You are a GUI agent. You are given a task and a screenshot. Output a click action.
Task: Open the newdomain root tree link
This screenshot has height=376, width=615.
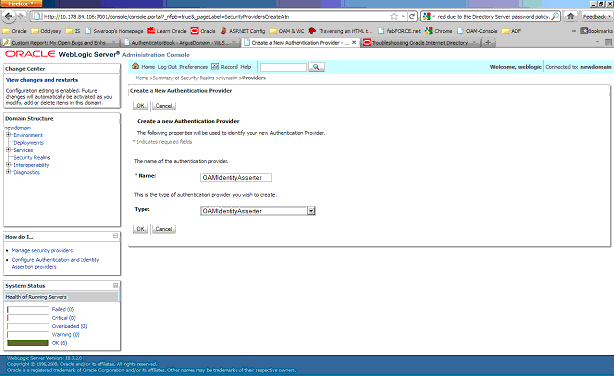click(18, 128)
